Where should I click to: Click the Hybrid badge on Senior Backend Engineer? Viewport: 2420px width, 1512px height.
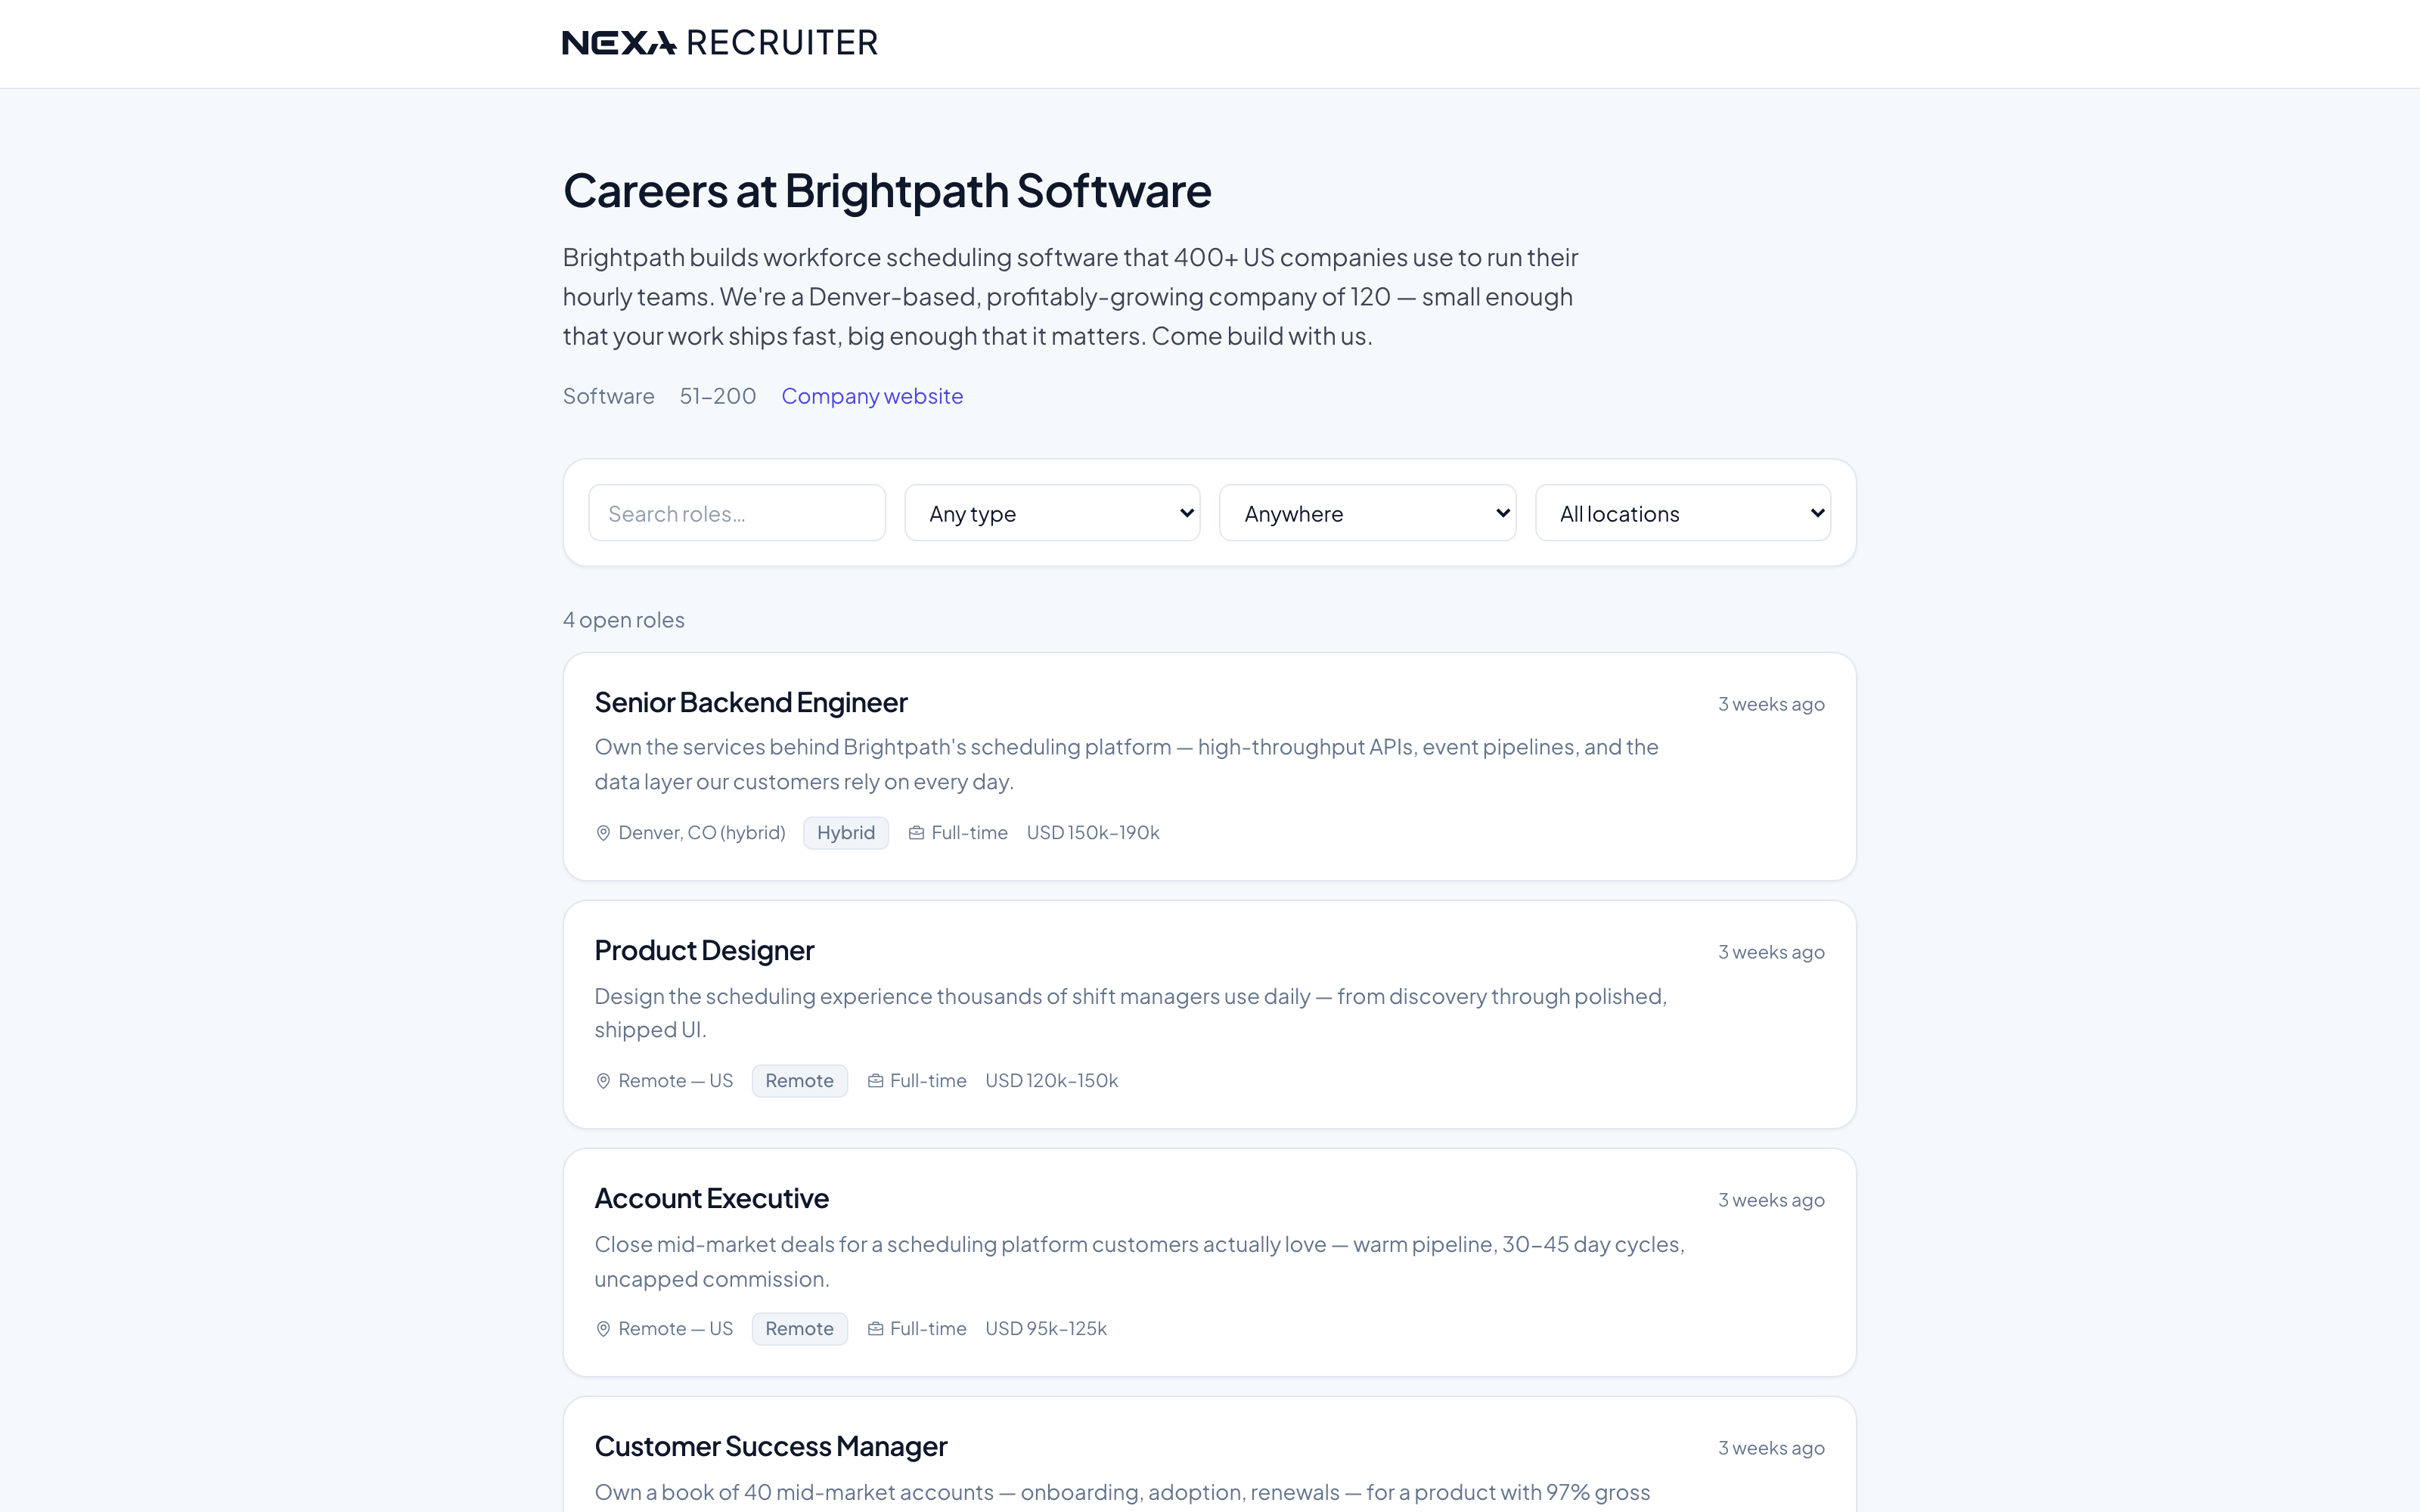846,833
